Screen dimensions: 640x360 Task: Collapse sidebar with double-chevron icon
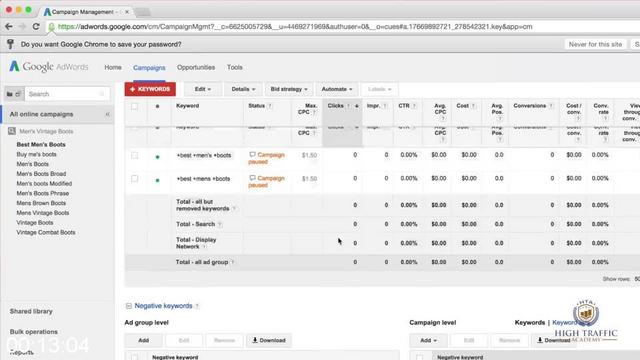click(x=107, y=114)
